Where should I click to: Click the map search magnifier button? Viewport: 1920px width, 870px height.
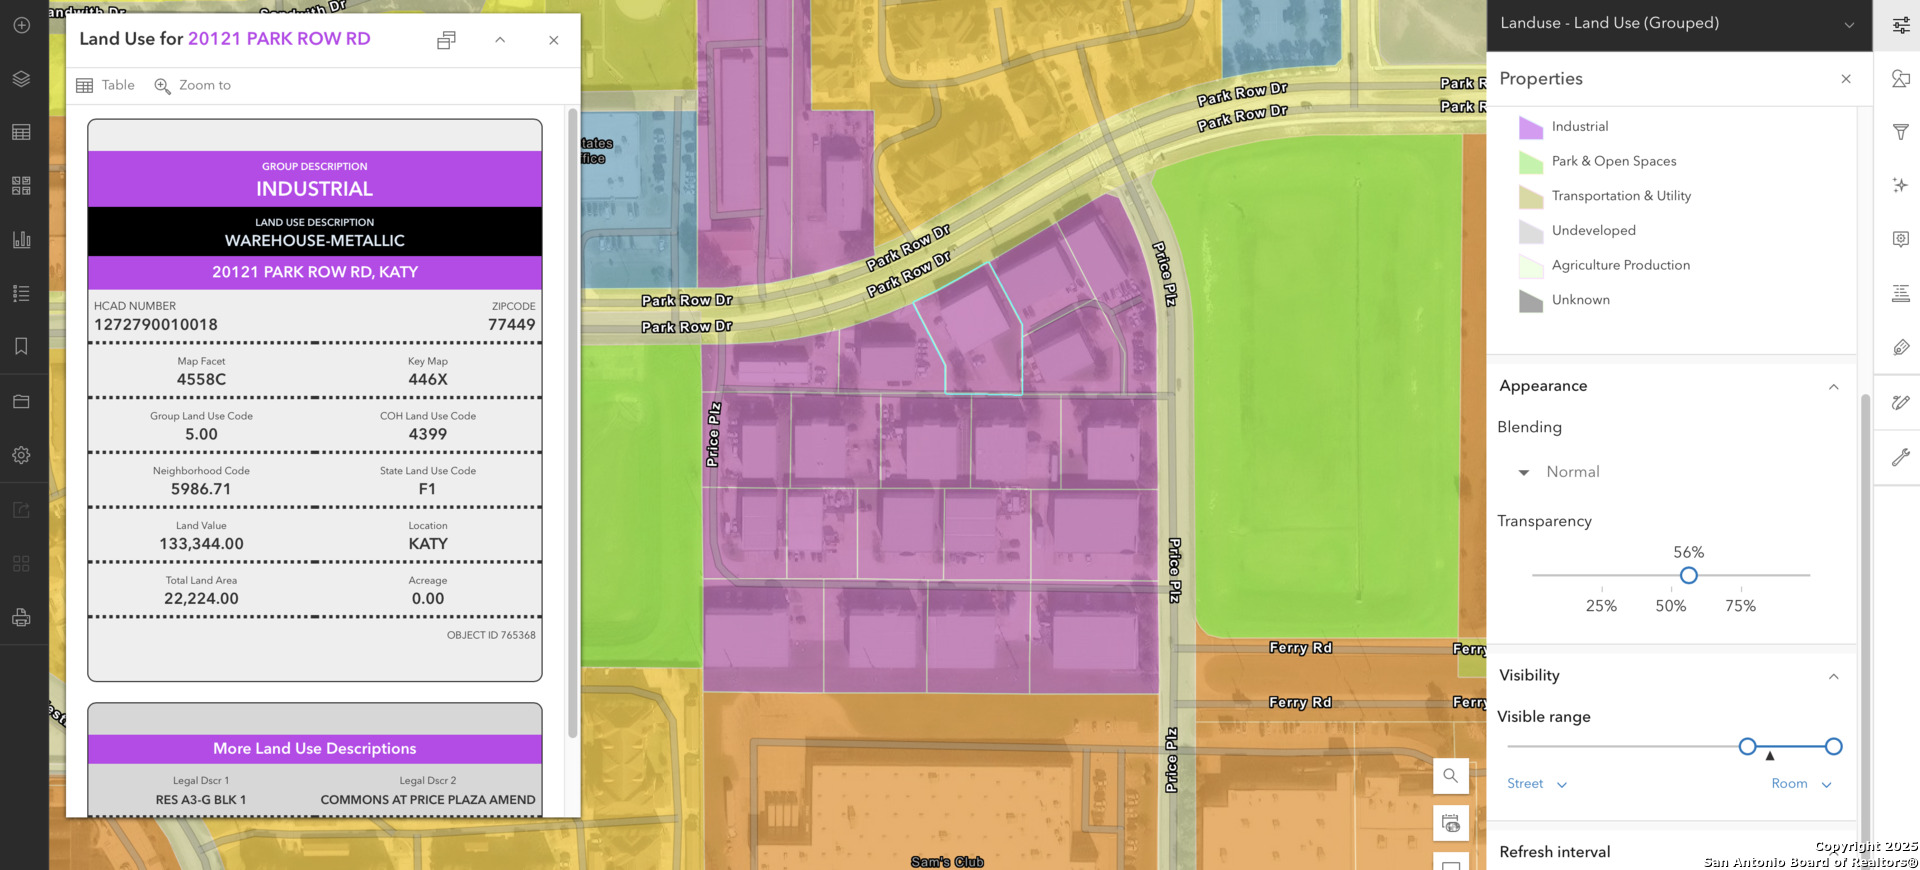1450,776
